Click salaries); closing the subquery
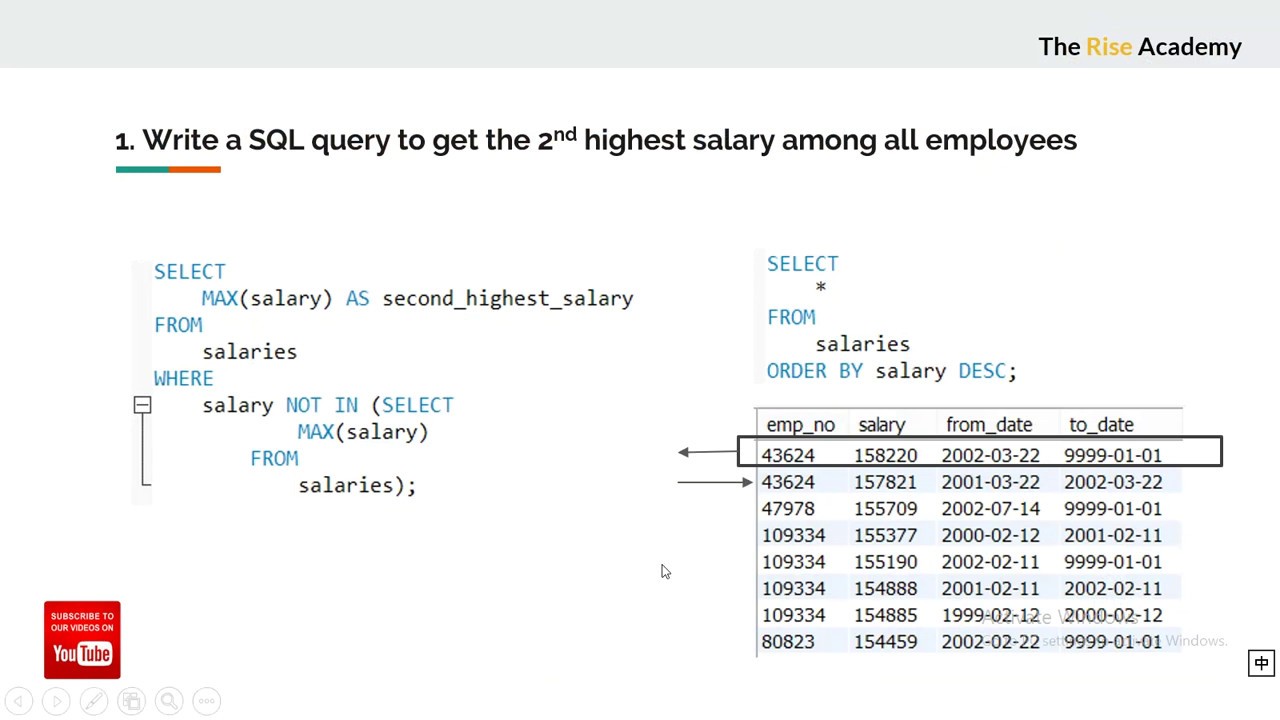Image resolution: width=1280 pixels, height=720 pixels. click(x=357, y=485)
